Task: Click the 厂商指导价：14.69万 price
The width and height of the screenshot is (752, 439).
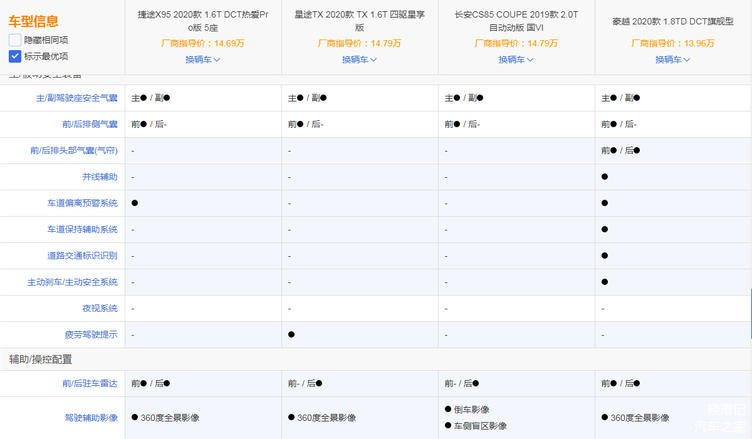Action: [x=203, y=43]
